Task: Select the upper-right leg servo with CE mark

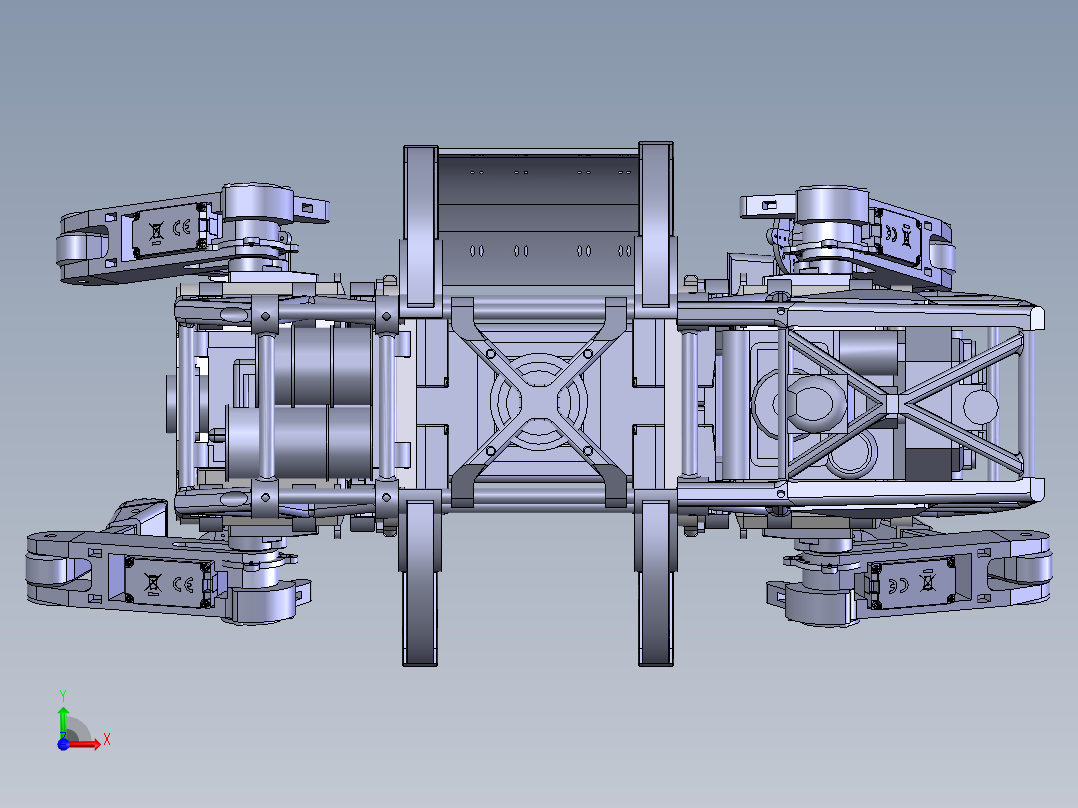Action: [900, 236]
